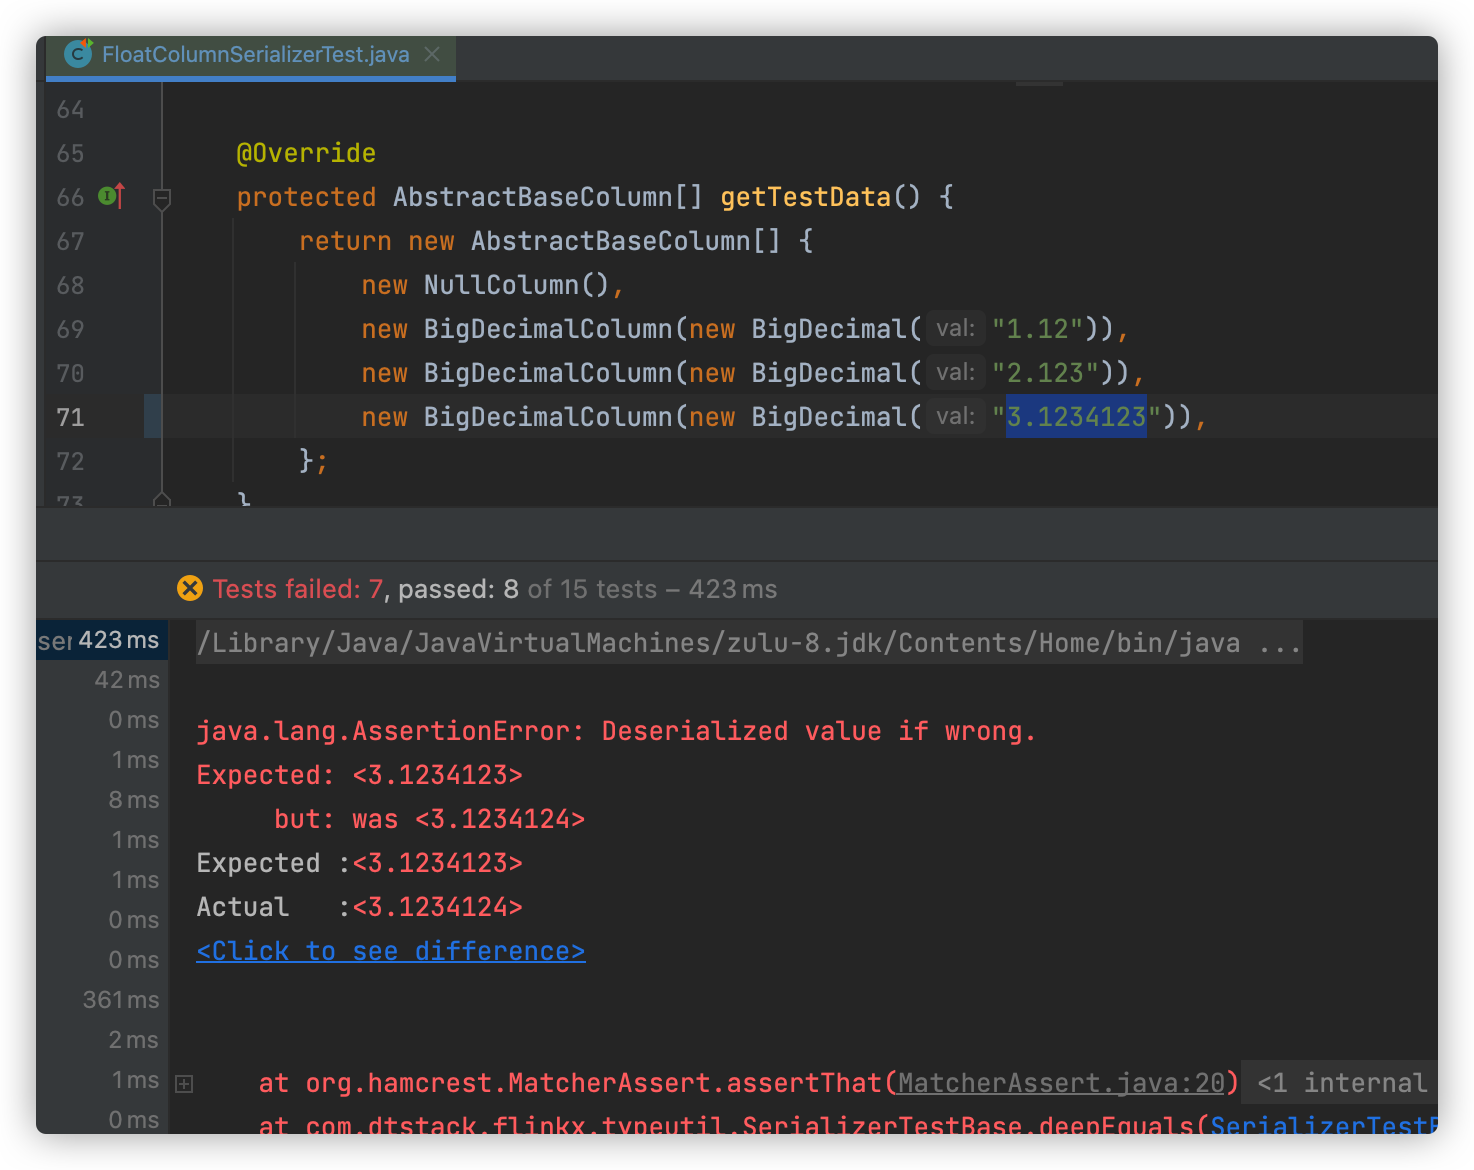Click the getTestData method name
Image resolution: width=1474 pixels, height=1170 pixels.
(x=805, y=197)
